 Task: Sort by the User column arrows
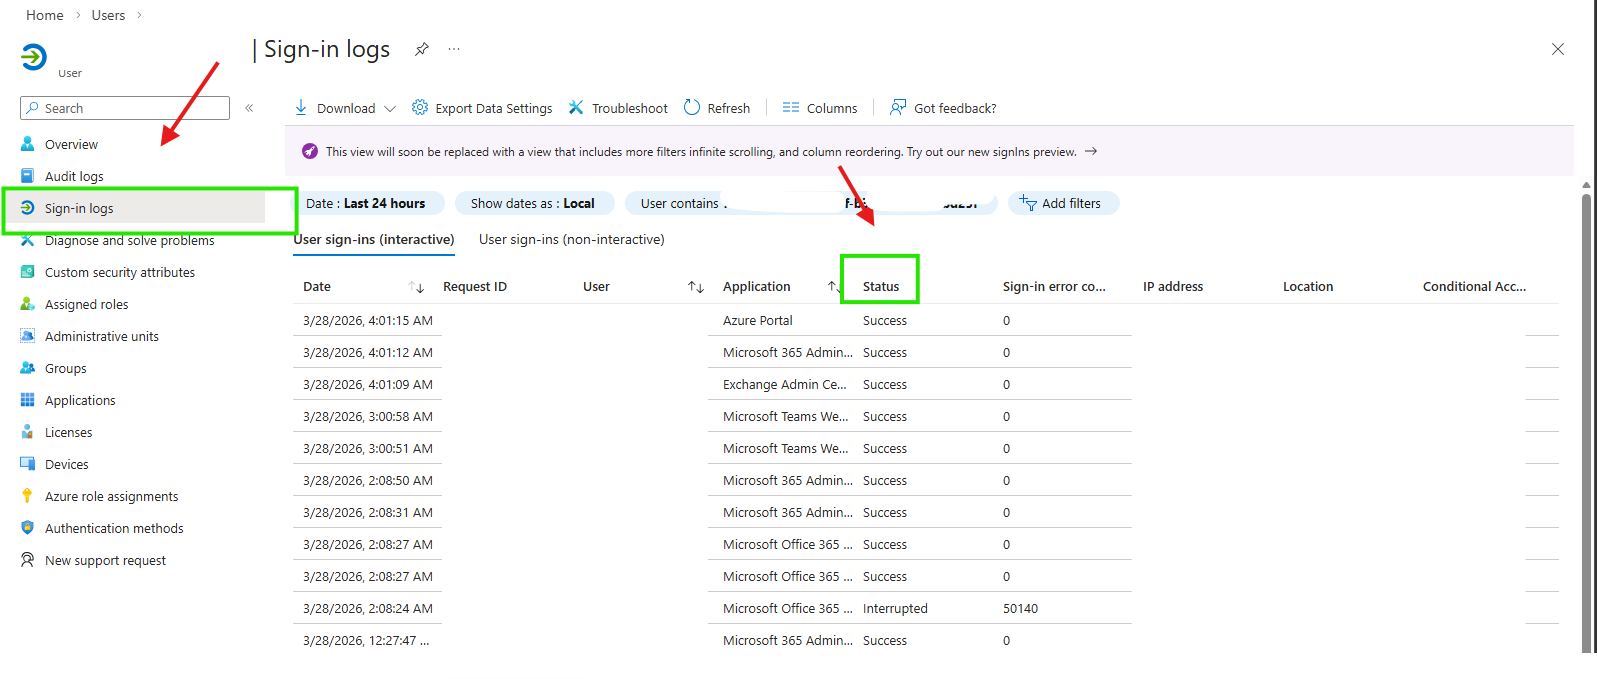[x=696, y=287]
